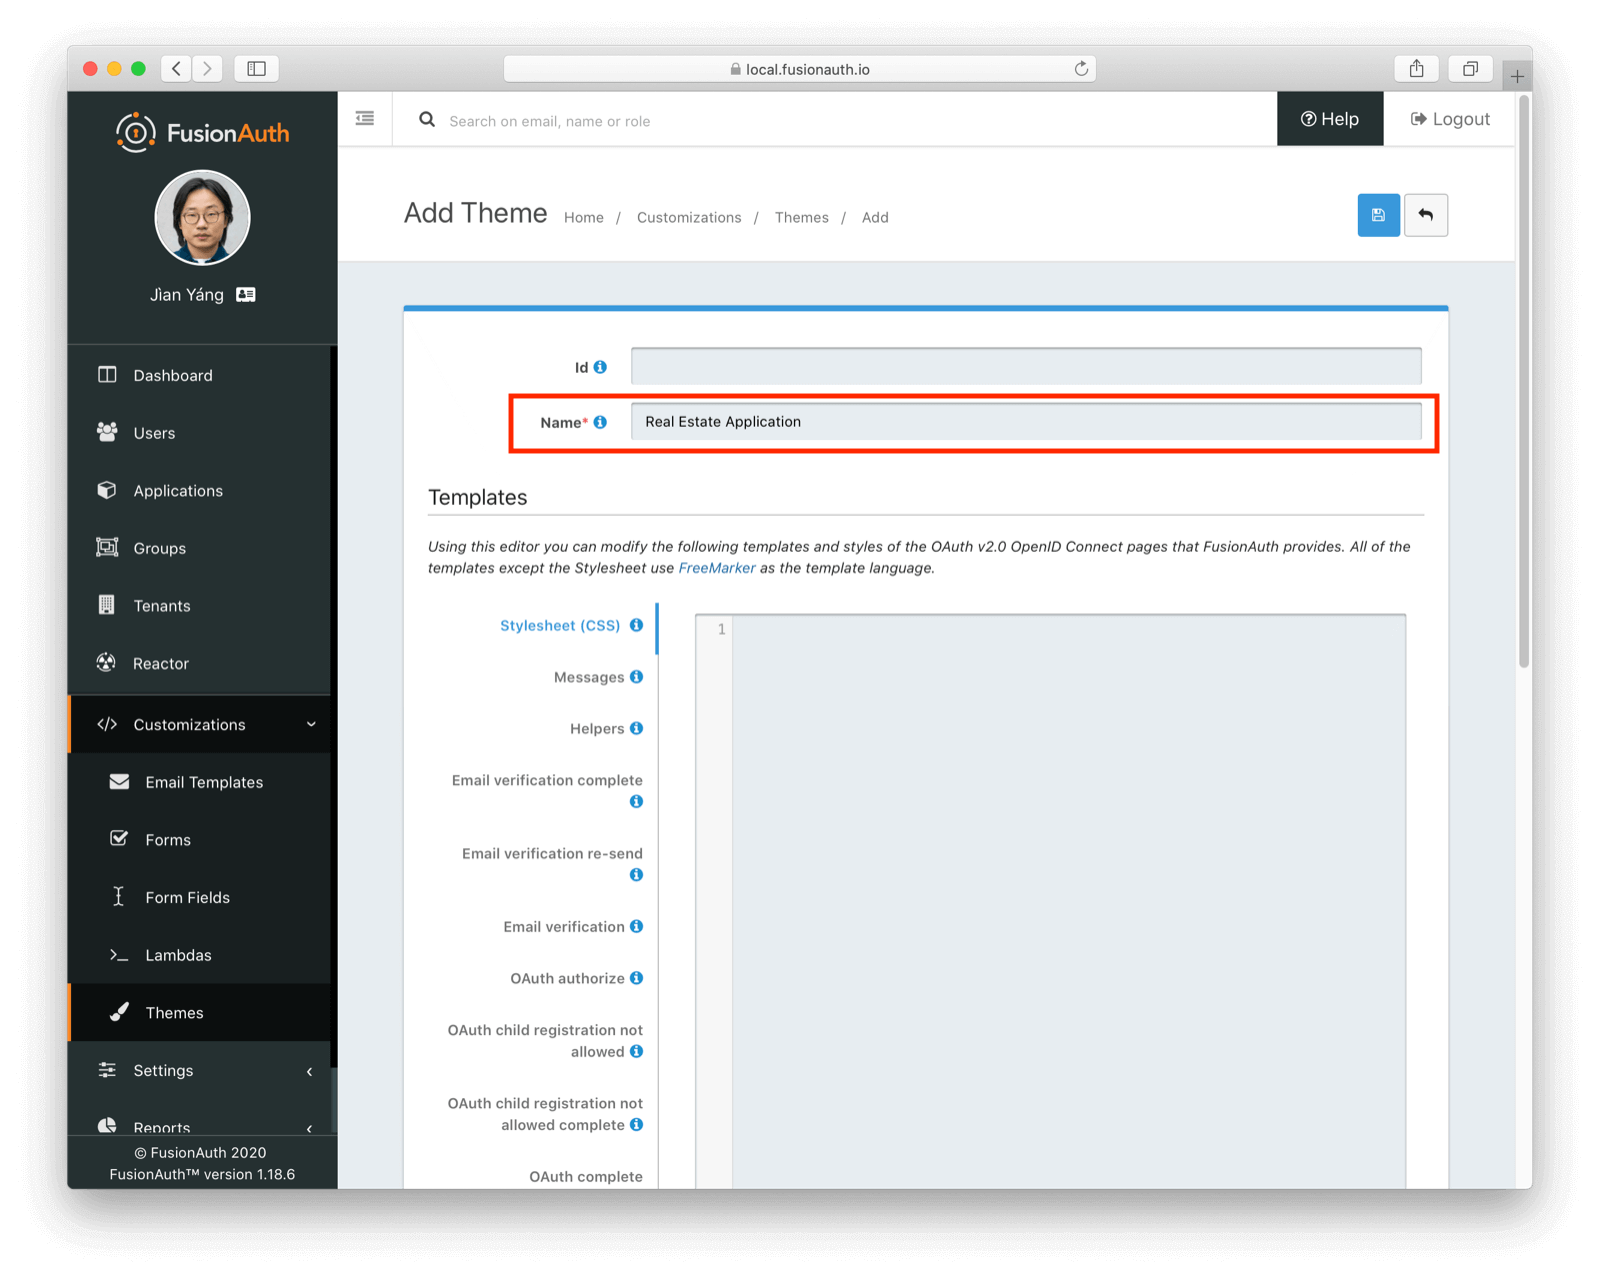Select the Email verification re-send tab
Viewport: 1600px width, 1278px height.
(x=552, y=853)
